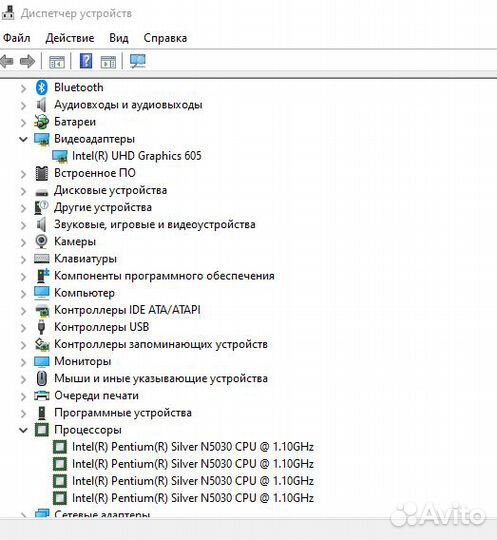Click the display adapter icon beside Видеоадаптеры
The width and height of the screenshot is (497, 540).
[x=42, y=139]
